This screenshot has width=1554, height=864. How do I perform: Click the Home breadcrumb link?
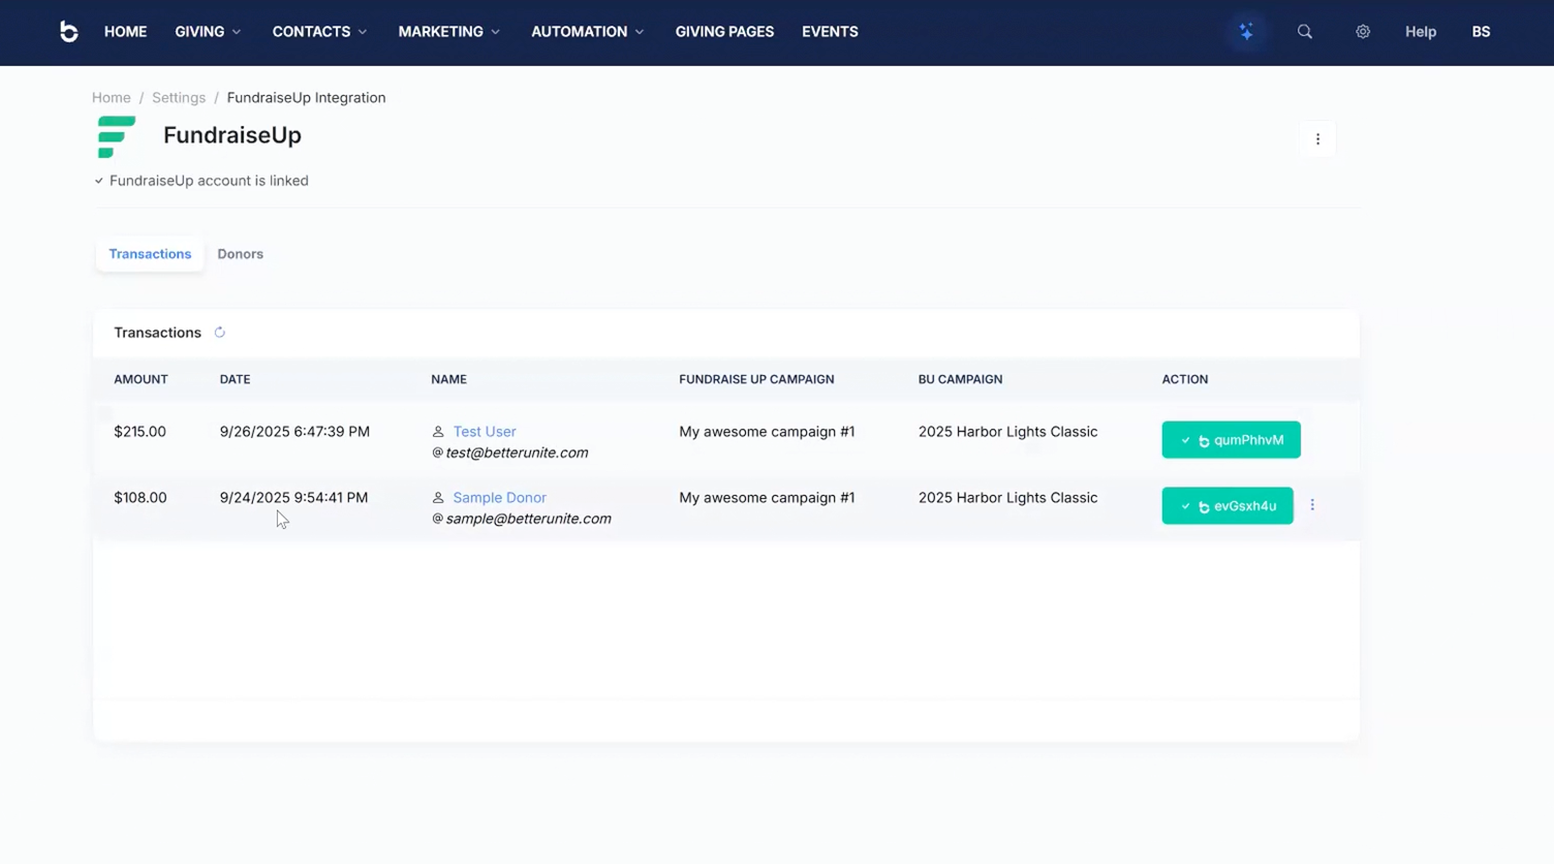[111, 98]
